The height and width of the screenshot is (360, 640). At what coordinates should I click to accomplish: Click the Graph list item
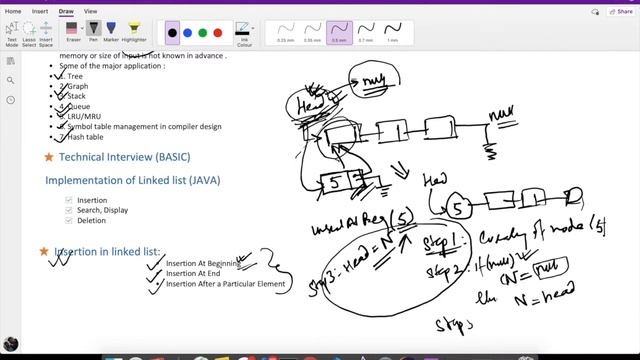[78, 86]
